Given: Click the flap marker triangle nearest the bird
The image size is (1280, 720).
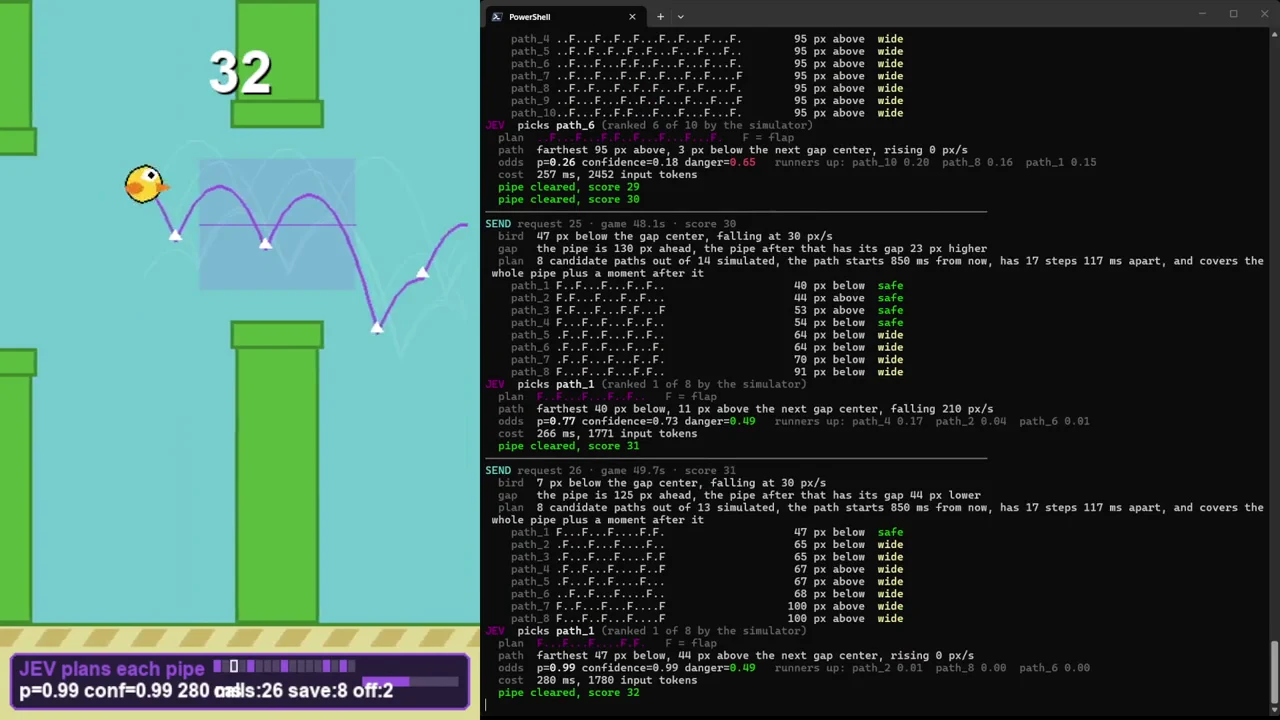Looking at the screenshot, I should coord(175,235).
